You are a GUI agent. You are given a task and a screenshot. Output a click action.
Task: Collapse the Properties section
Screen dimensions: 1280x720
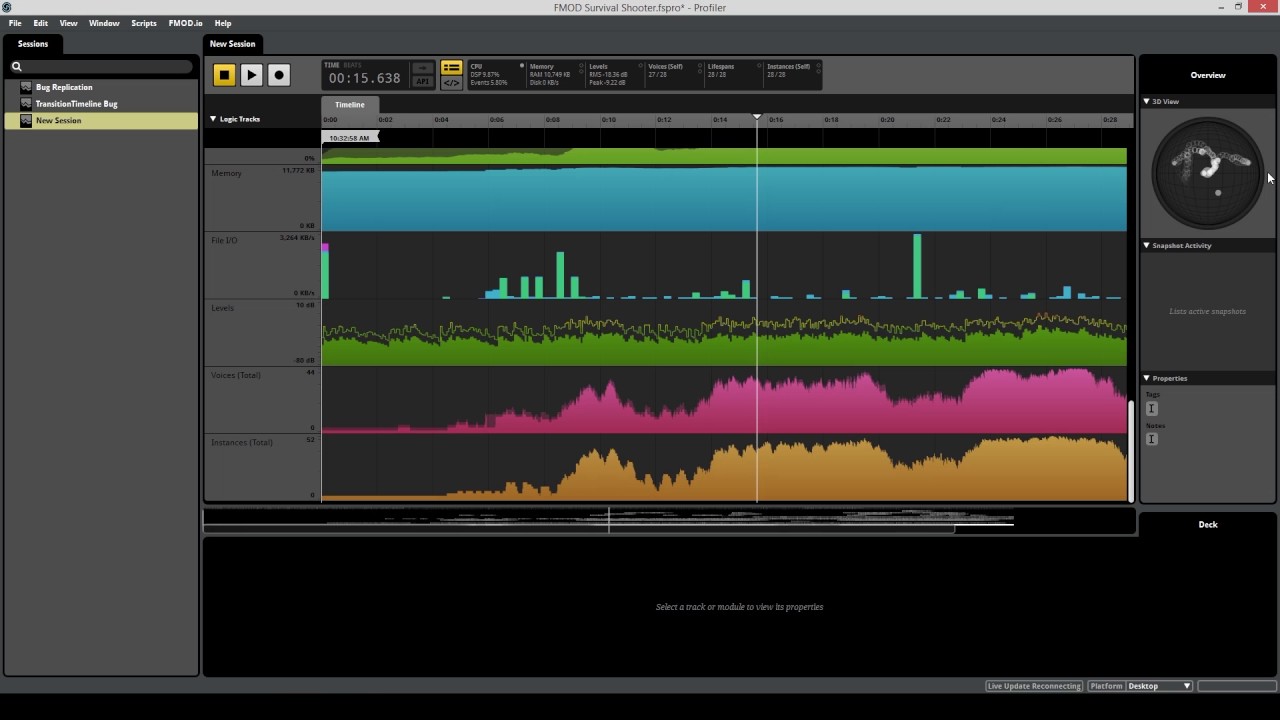[1147, 378]
